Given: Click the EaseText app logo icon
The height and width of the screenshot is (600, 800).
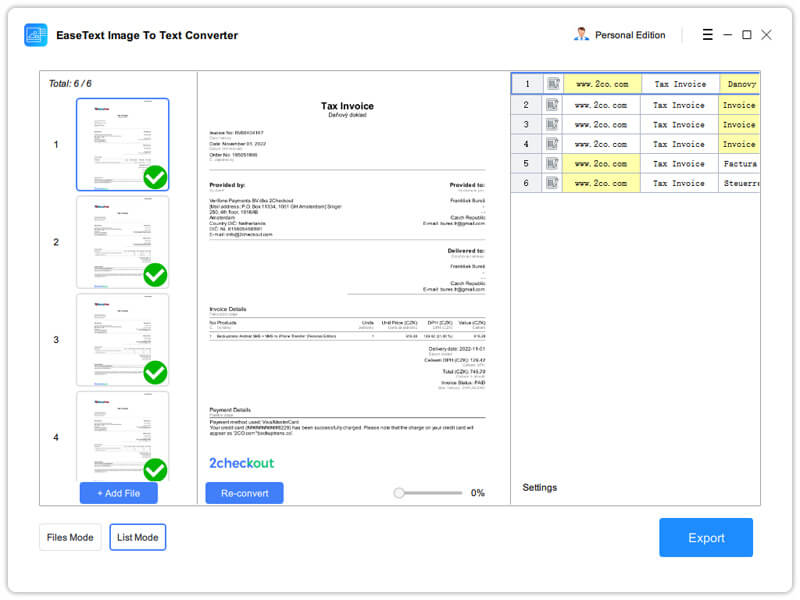Looking at the screenshot, I should [x=36, y=35].
